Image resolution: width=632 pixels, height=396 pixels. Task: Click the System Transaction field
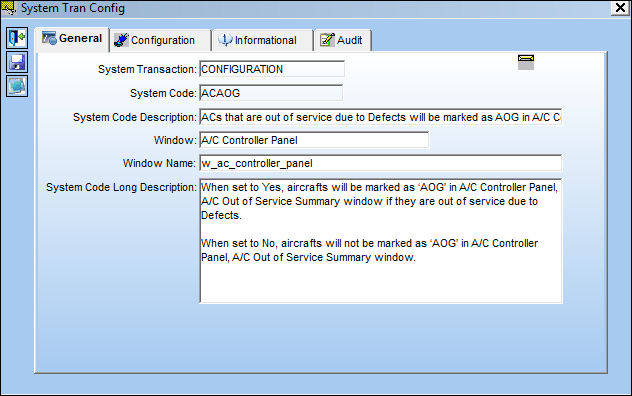coord(272,69)
